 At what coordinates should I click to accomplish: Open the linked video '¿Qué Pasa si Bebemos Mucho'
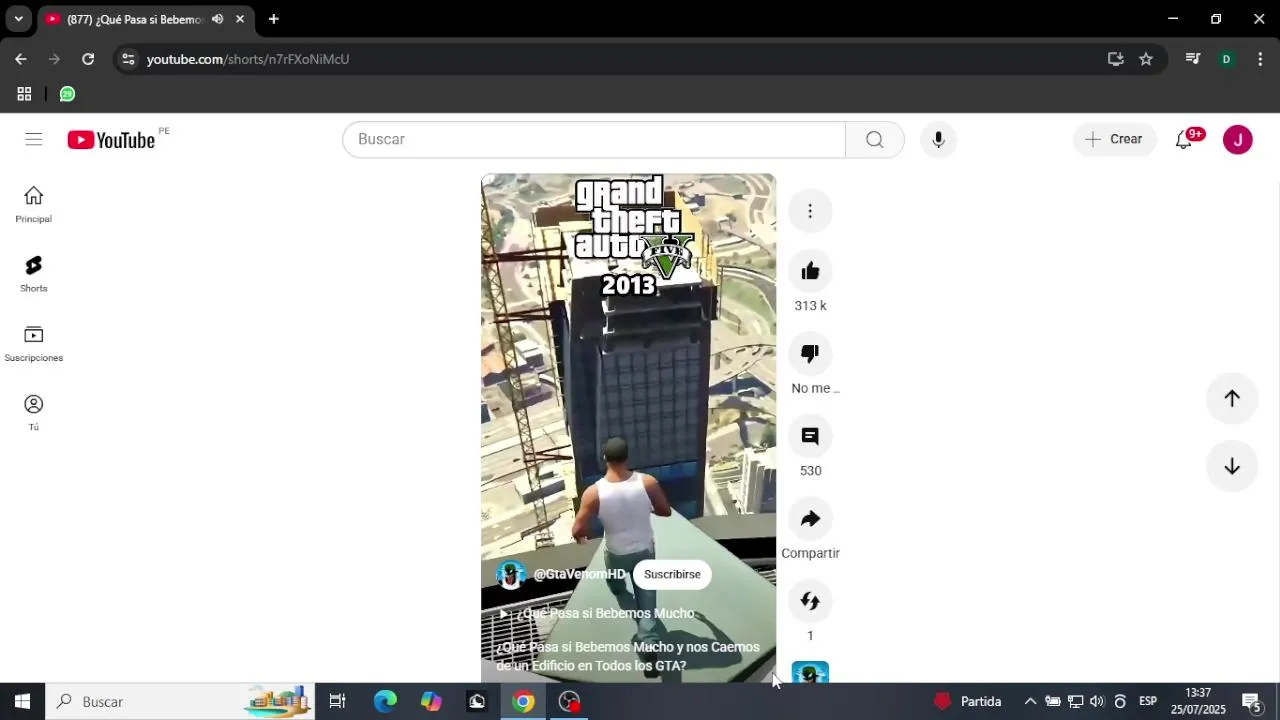(x=597, y=614)
